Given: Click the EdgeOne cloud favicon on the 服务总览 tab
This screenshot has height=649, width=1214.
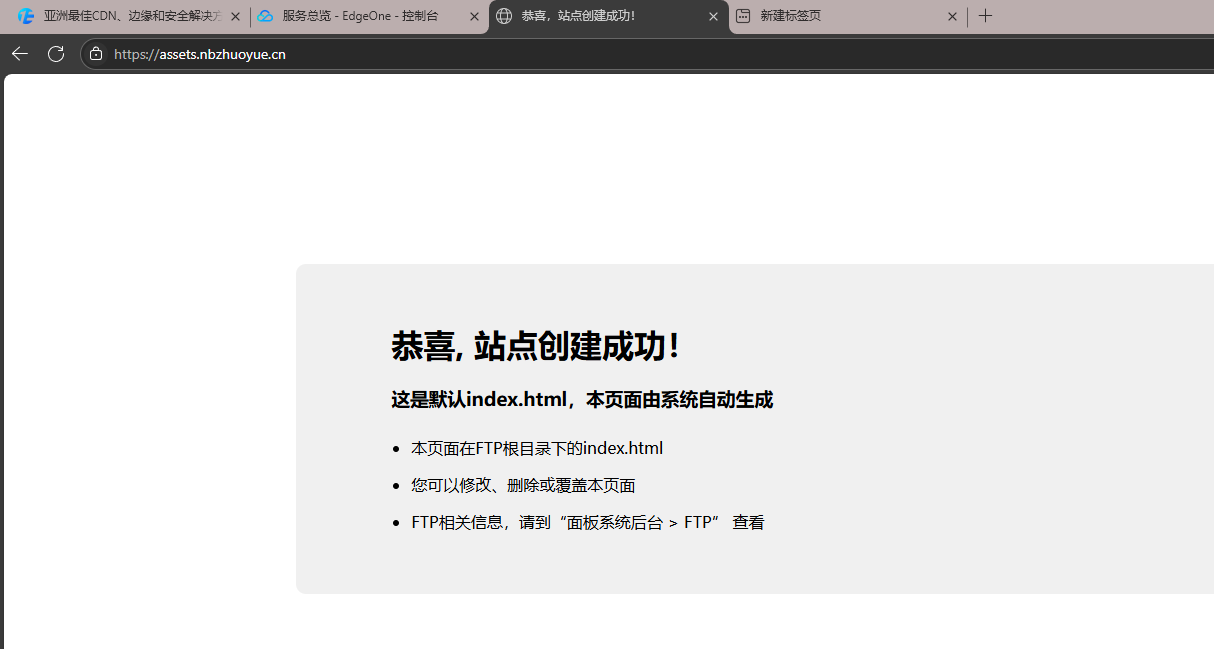Looking at the screenshot, I should coord(265,16).
